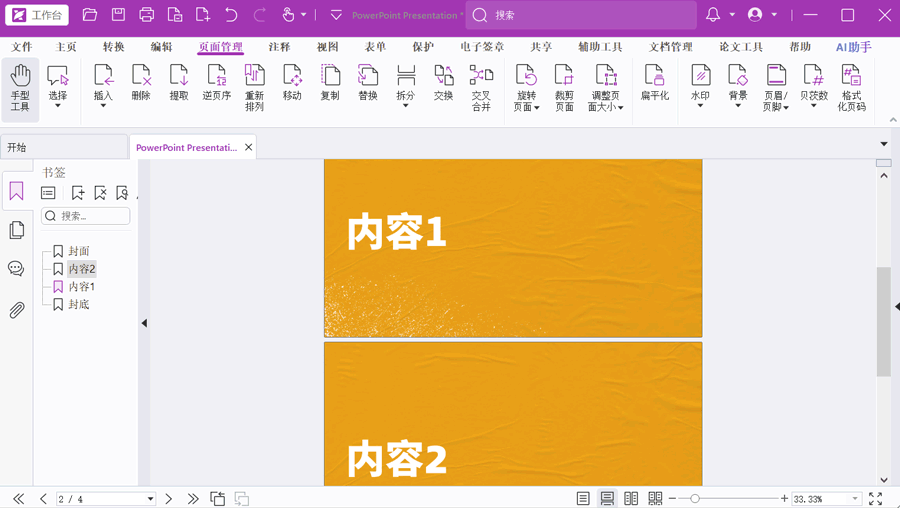Open the Attachments panel paperclip icon
This screenshot has height=508, width=900.
pos(16,310)
